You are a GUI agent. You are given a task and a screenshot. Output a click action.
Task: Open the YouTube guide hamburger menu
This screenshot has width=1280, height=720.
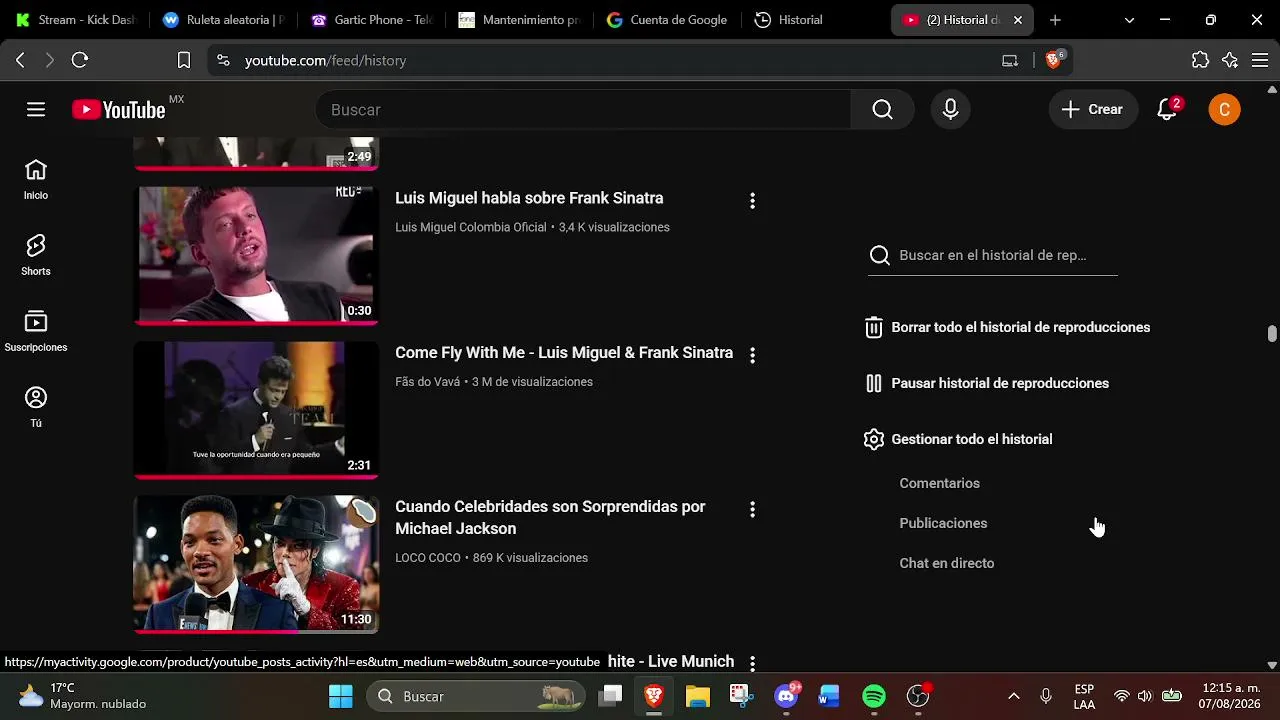tap(36, 110)
